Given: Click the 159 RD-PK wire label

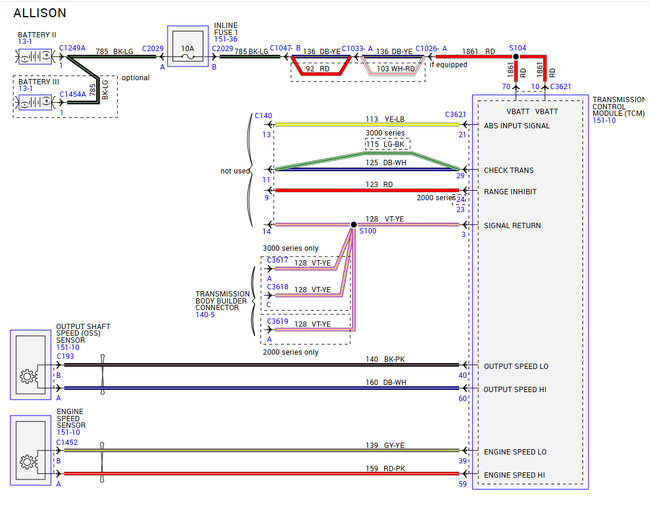Looking at the screenshot, I should pos(385,468).
